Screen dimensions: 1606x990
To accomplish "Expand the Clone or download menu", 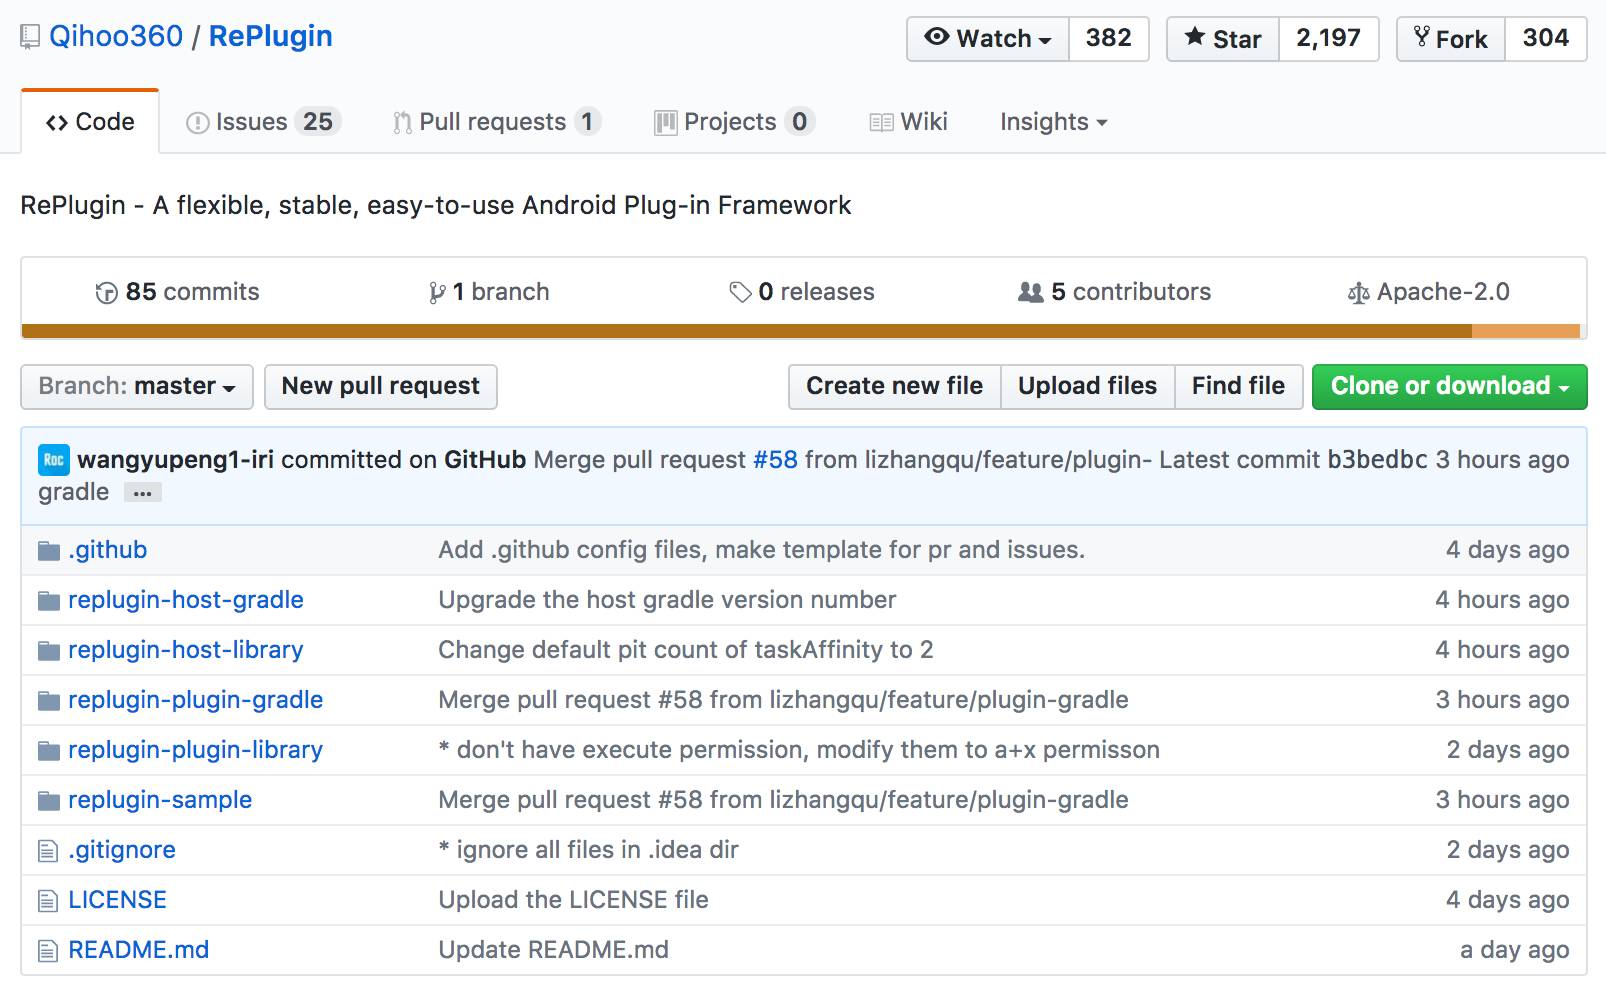I will point(1449,387).
